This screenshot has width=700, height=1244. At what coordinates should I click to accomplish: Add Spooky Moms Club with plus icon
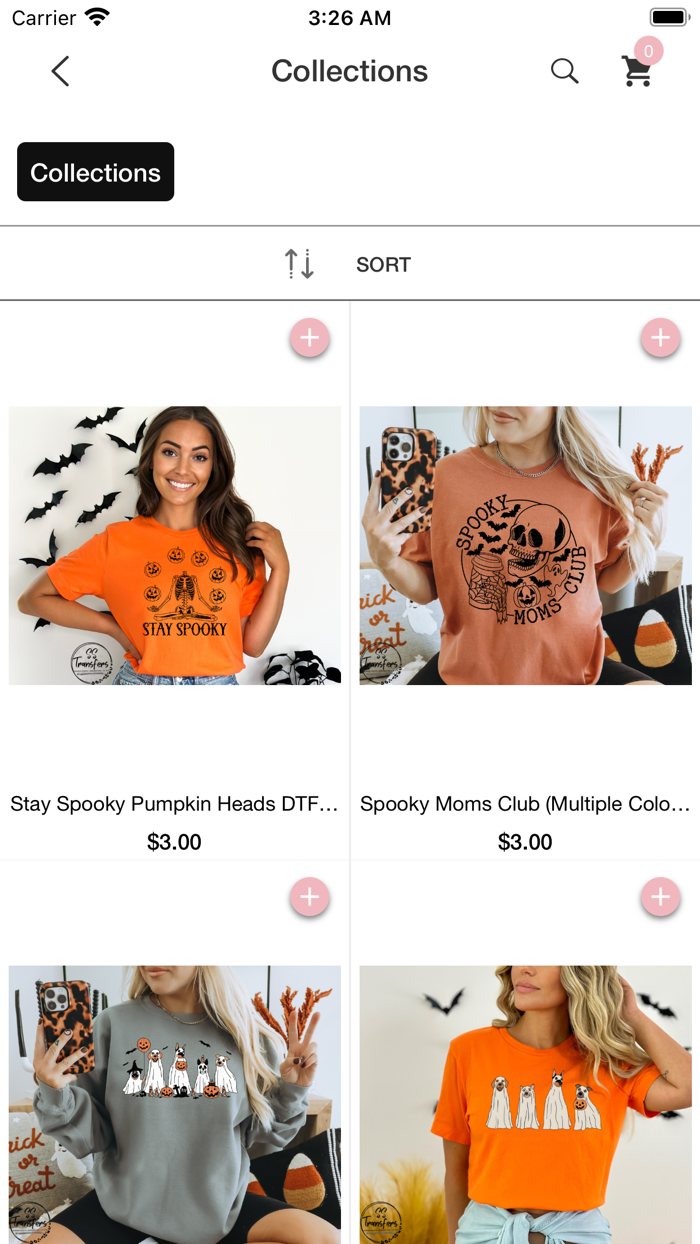click(x=660, y=338)
